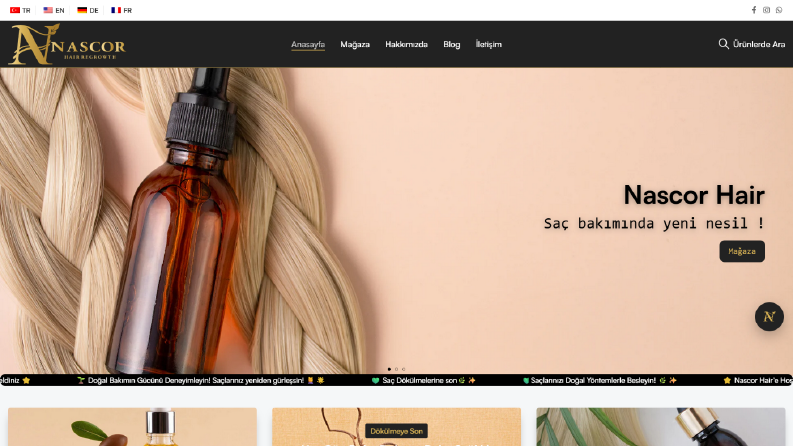Open İletişim contact page
The image size is (793, 446).
click(x=489, y=44)
